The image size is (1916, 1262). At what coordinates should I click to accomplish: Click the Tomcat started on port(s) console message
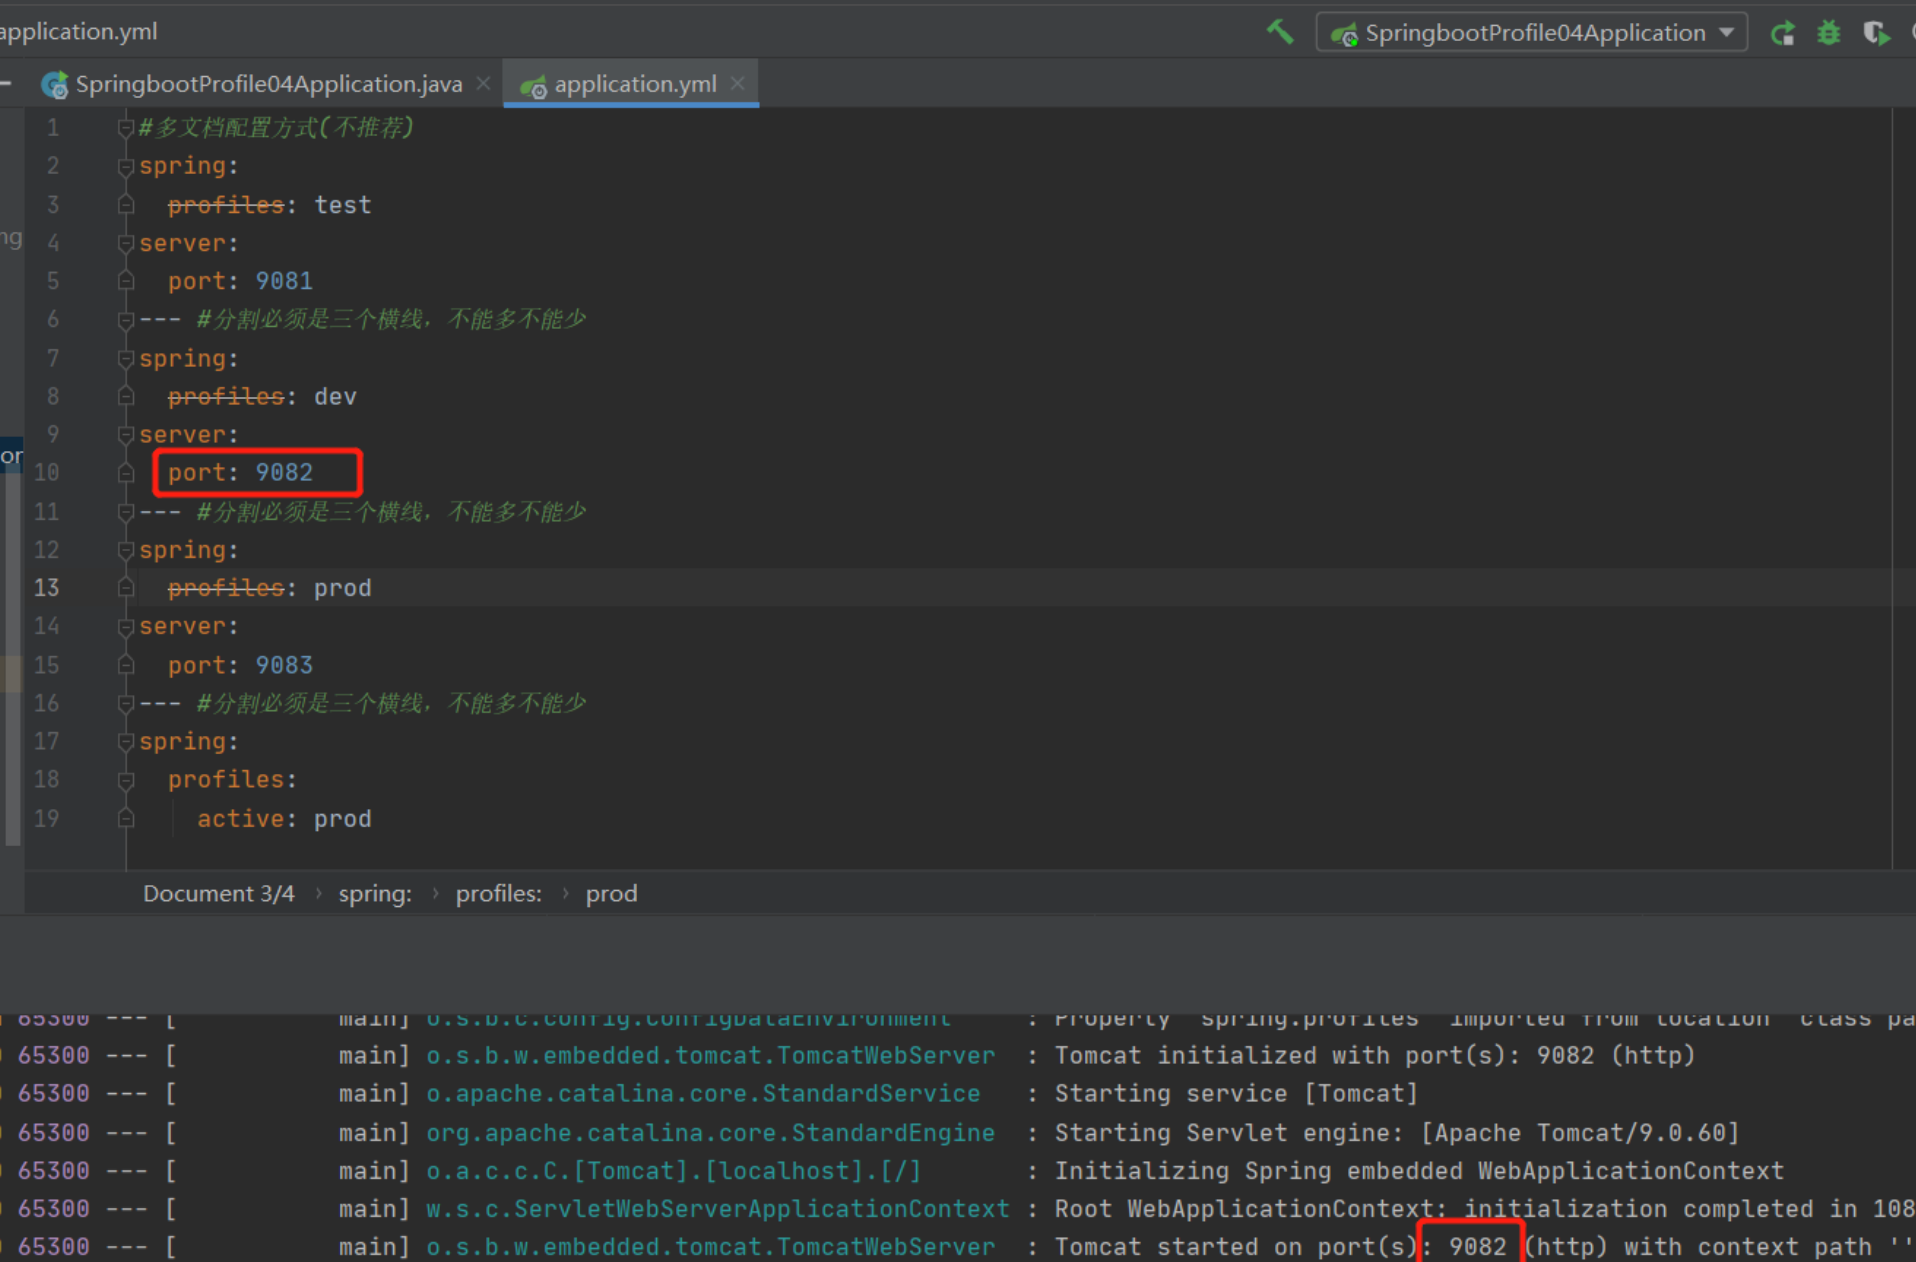1485,1247
